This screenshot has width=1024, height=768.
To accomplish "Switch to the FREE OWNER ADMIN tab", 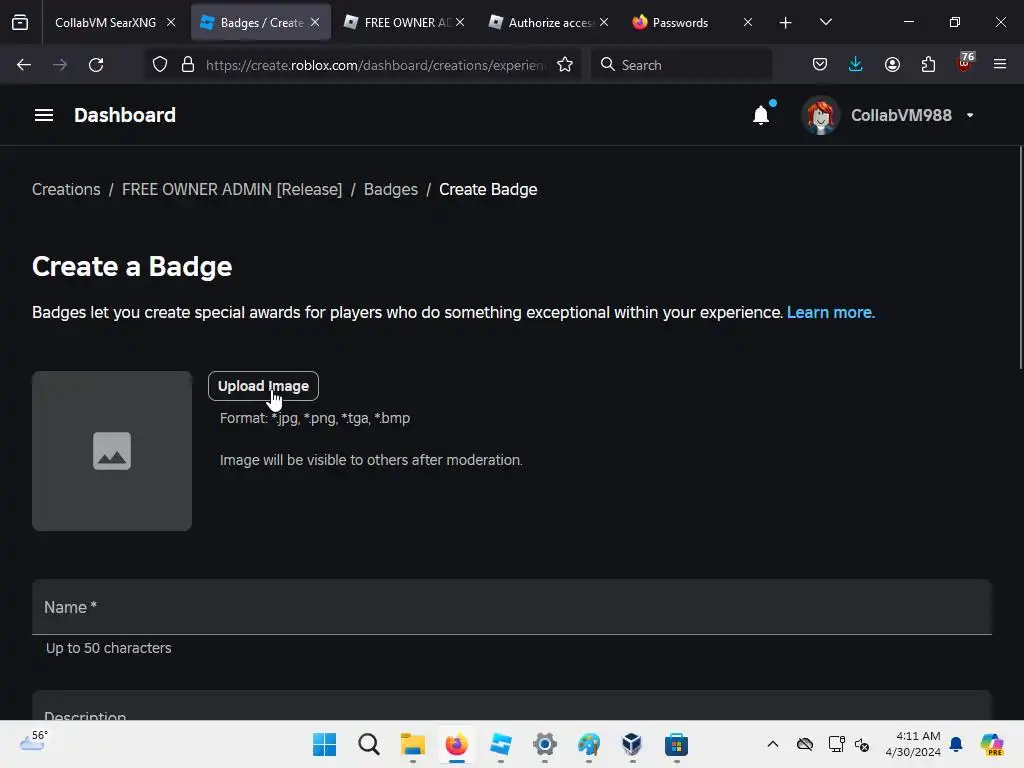I will tap(406, 22).
